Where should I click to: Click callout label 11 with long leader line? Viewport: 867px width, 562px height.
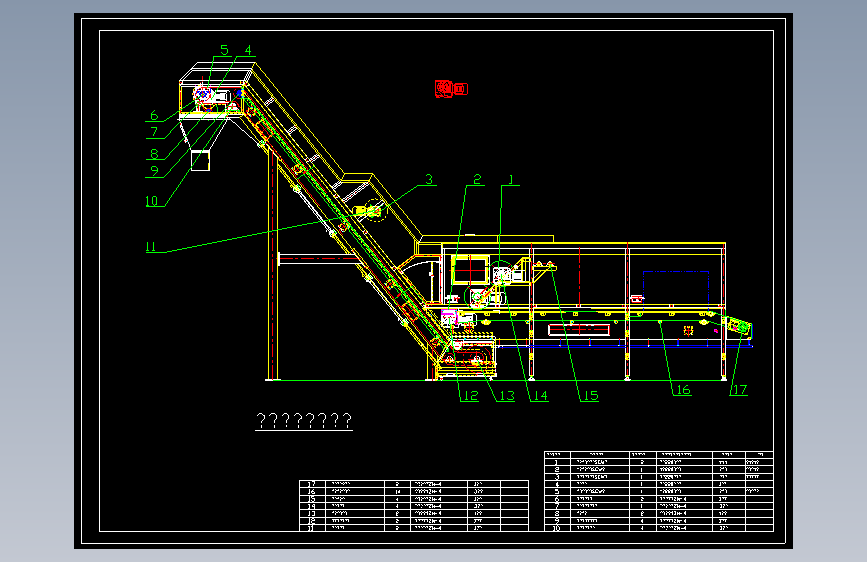click(150, 247)
